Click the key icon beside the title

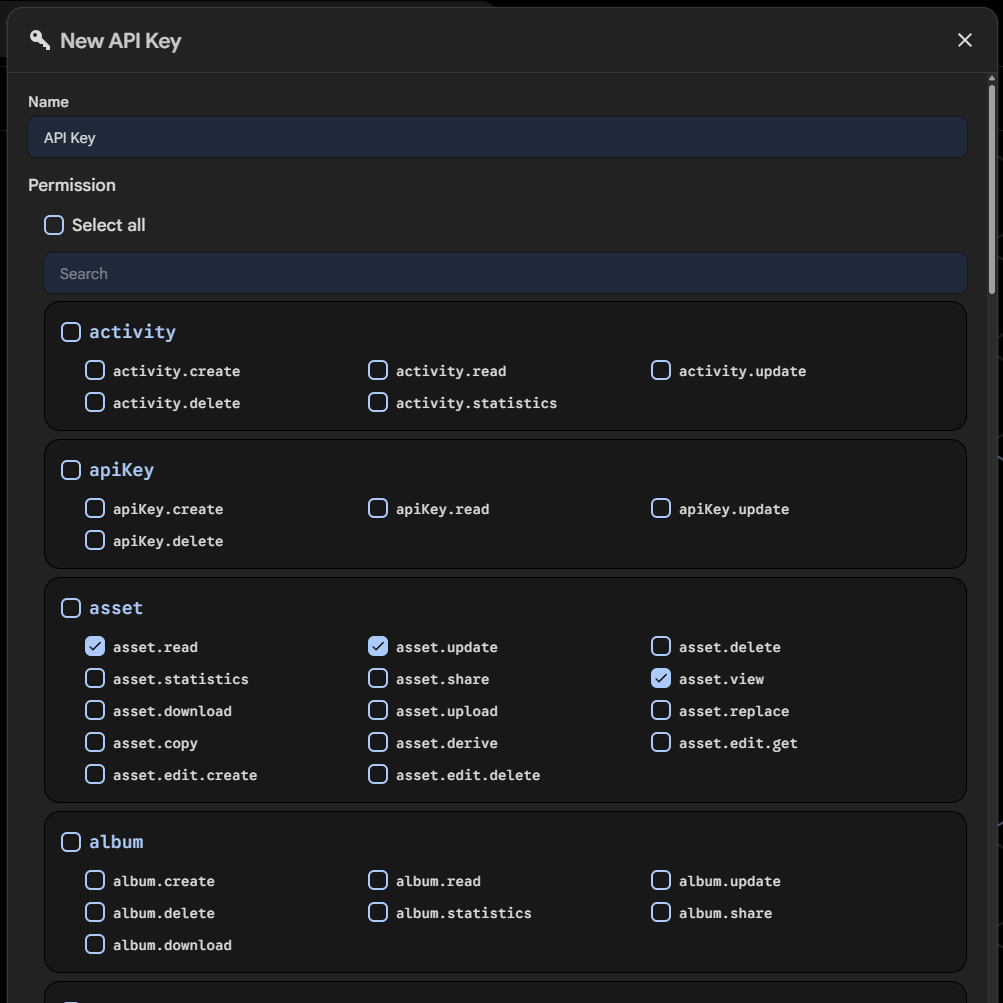(40, 40)
